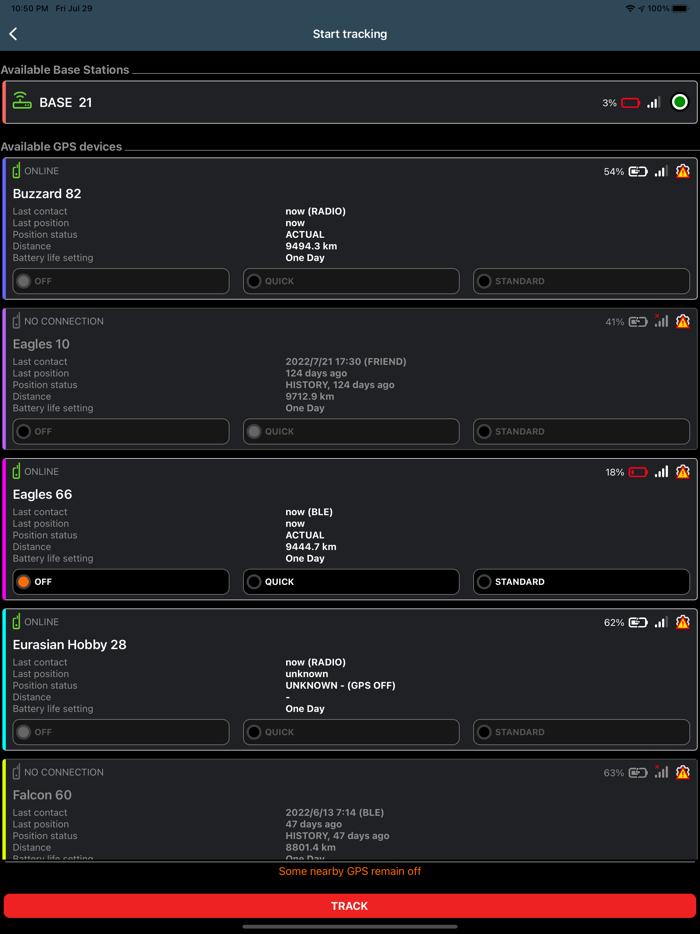This screenshot has width=700, height=934.
Task: Start tracking with the red TRACK button
Action: click(x=350, y=906)
